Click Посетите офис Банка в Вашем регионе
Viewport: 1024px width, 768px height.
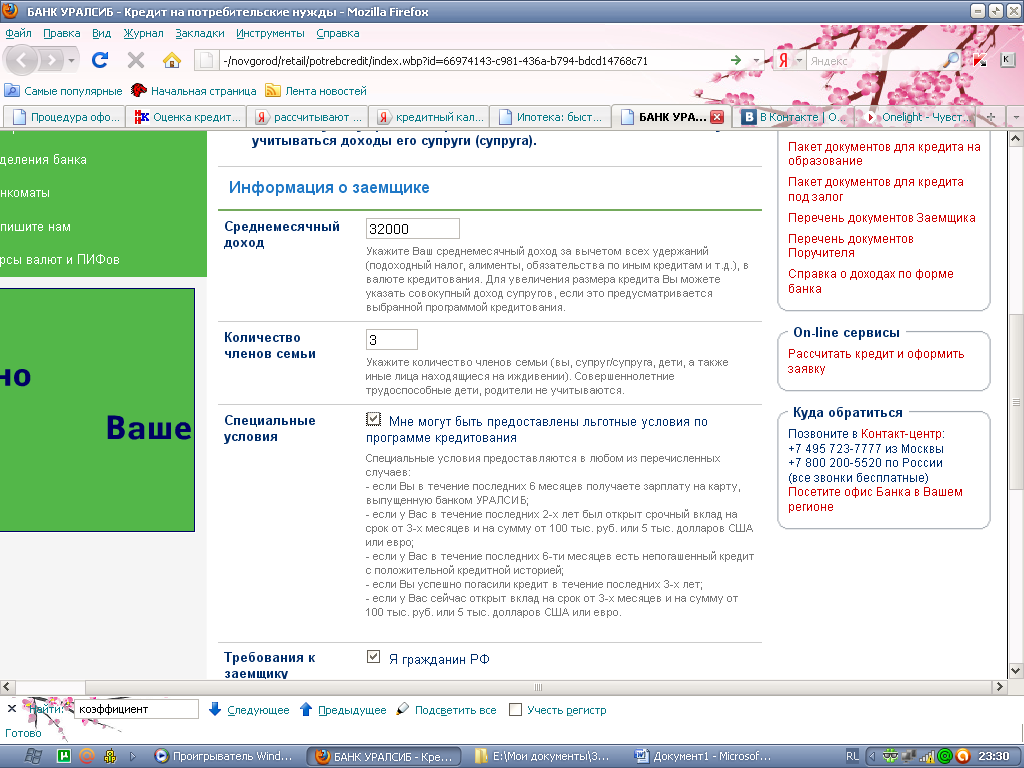coord(875,499)
